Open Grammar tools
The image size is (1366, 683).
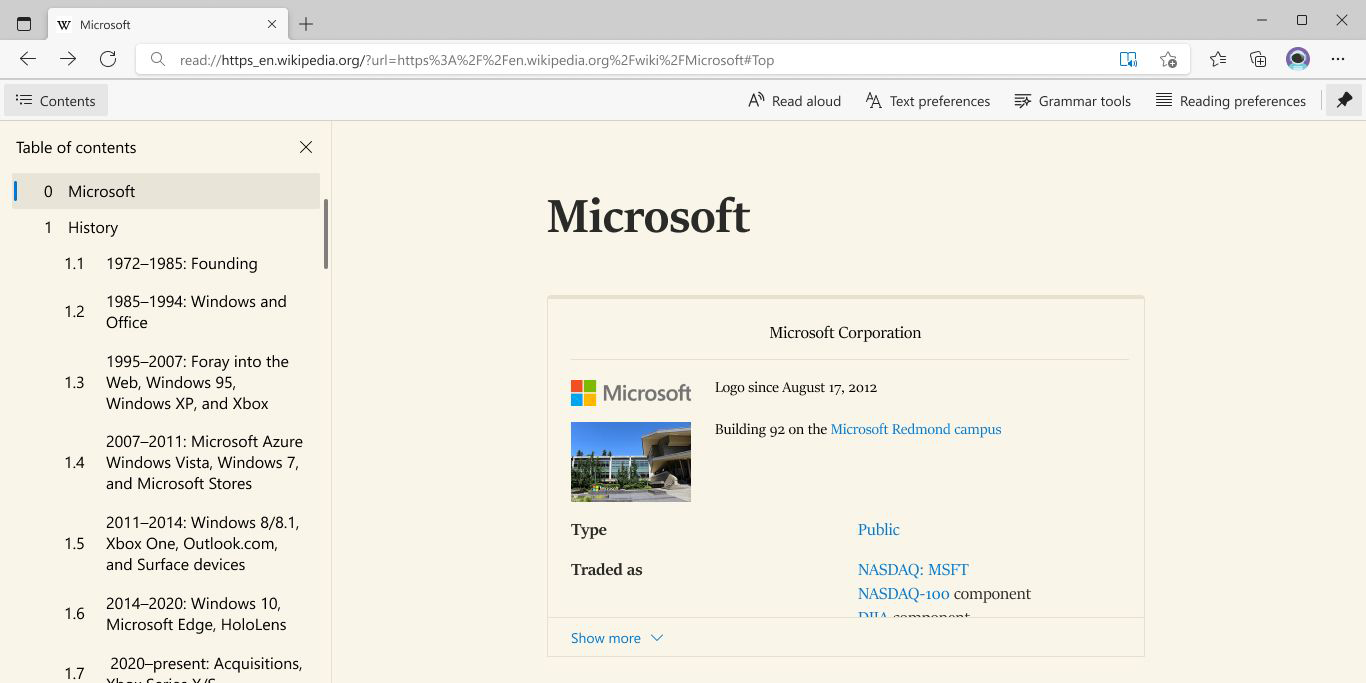[x=1072, y=100]
